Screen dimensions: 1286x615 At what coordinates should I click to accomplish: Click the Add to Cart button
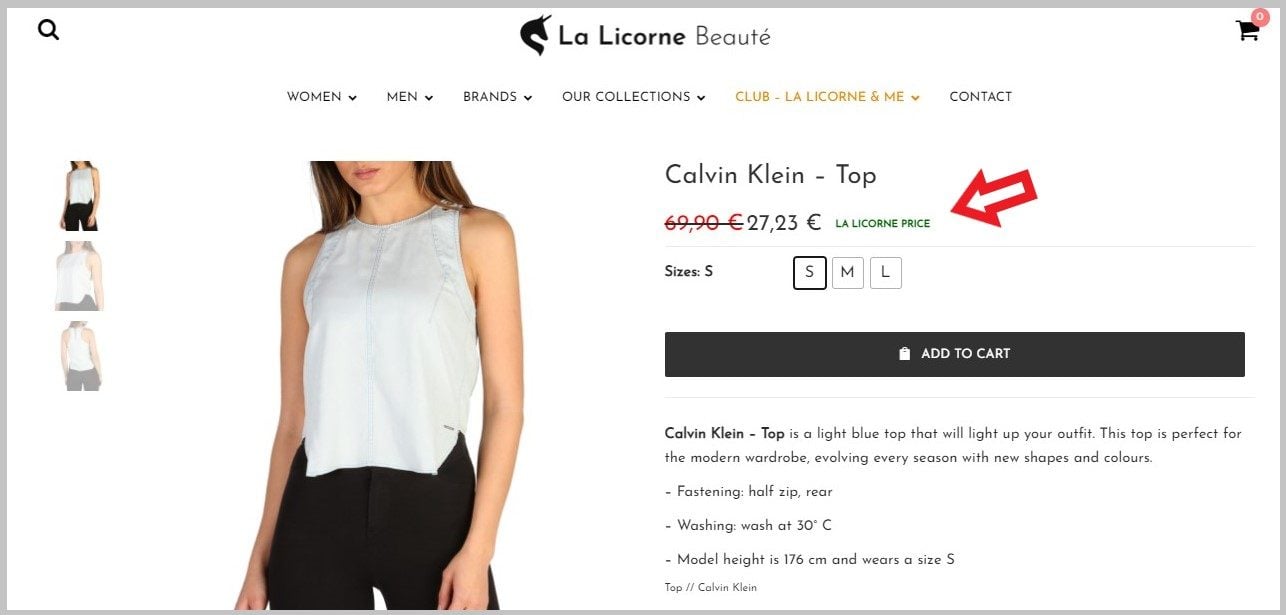pyautogui.click(x=954, y=354)
